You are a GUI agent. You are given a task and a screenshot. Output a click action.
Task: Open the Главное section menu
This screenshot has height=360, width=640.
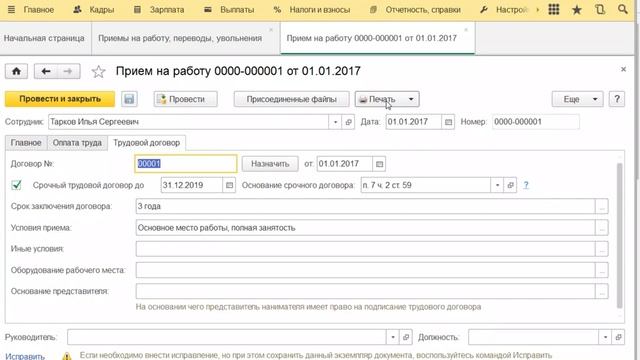39,9
